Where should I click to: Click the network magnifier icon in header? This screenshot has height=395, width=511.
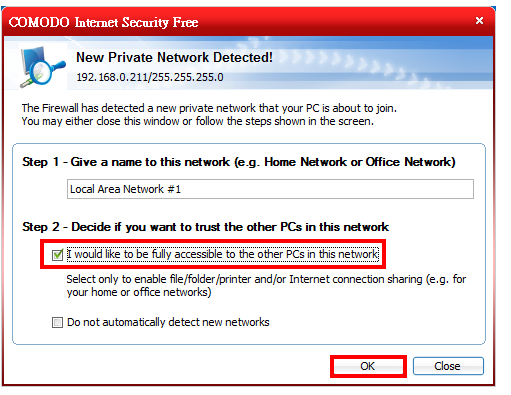[x=42, y=67]
